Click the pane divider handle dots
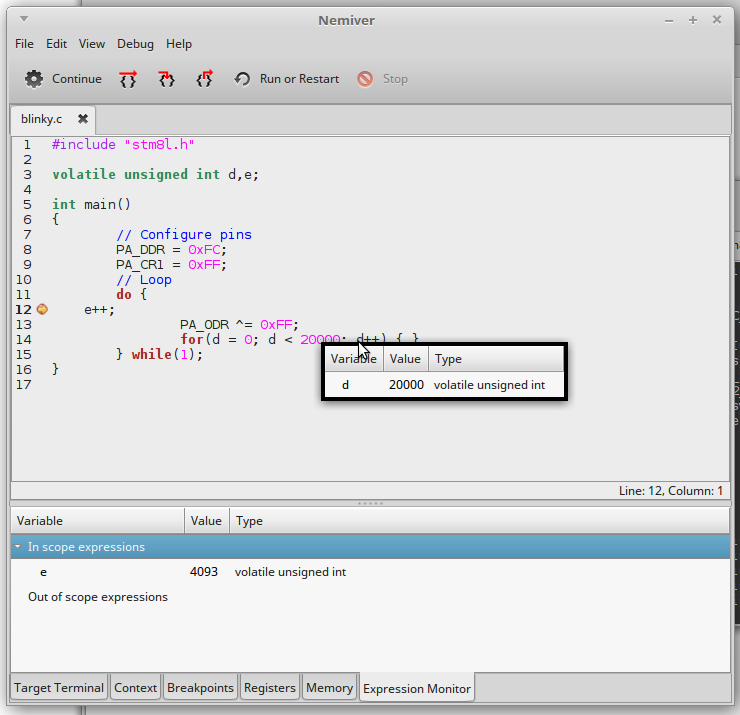 [x=370, y=504]
